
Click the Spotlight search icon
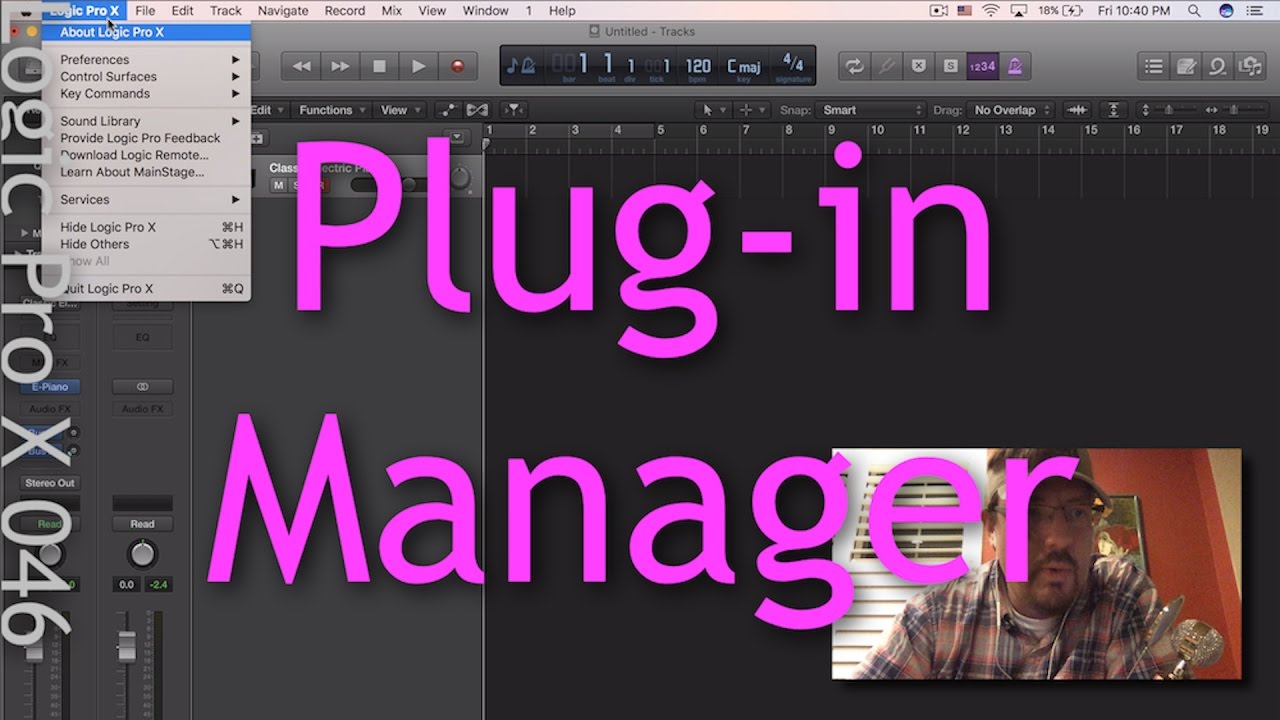click(1195, 10)
